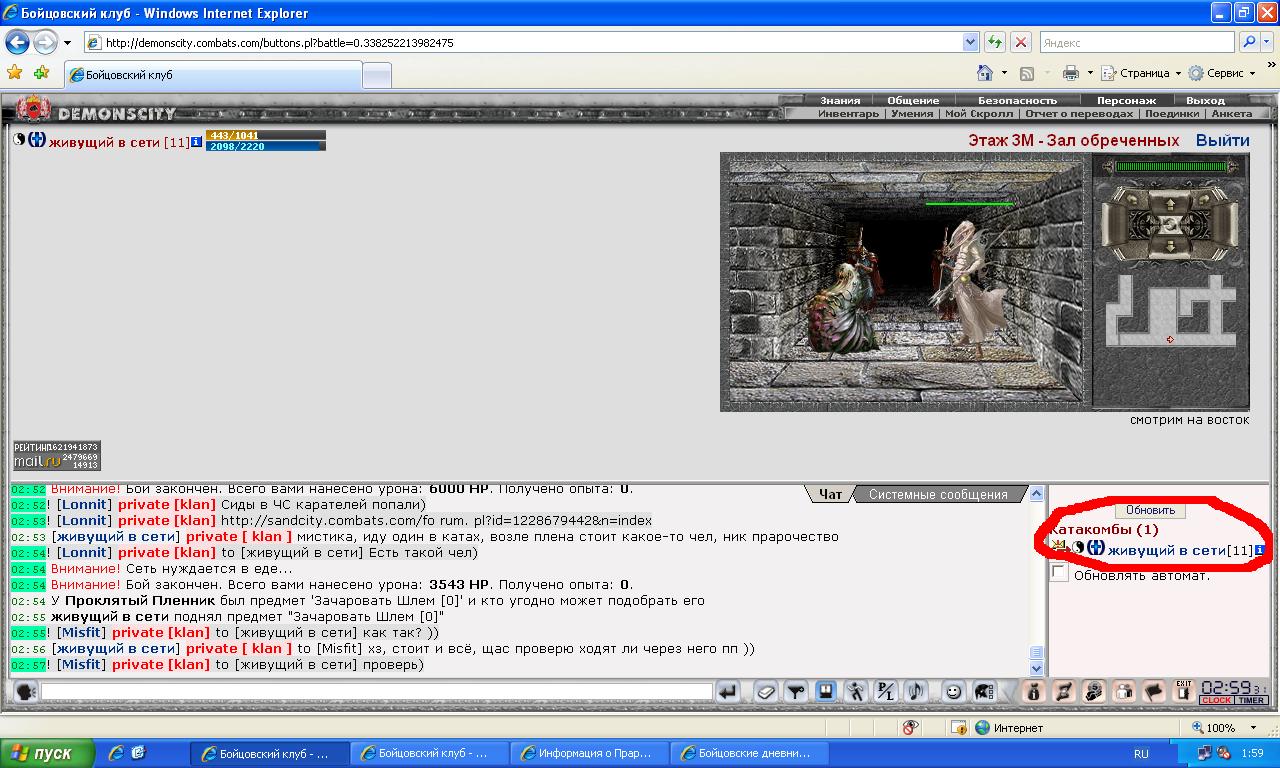Open the Home button dropdown arrow
The image size is (1280, 768).
pyautogui.click(x=1004, y=73)
